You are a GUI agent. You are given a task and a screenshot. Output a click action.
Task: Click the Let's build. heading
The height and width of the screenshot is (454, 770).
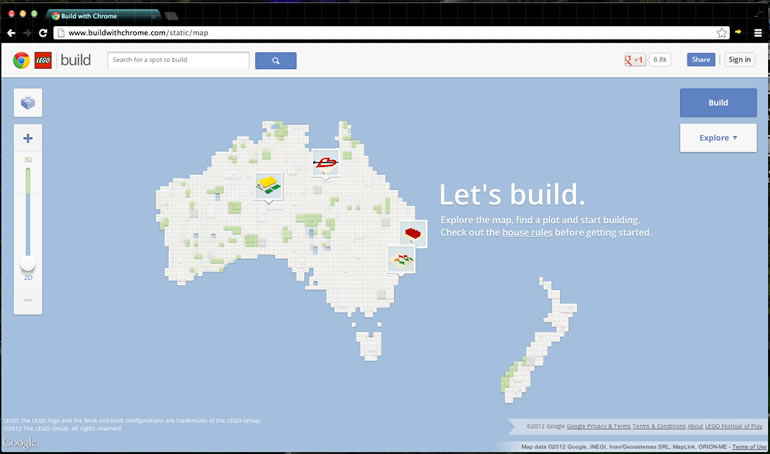click(512, 195)
